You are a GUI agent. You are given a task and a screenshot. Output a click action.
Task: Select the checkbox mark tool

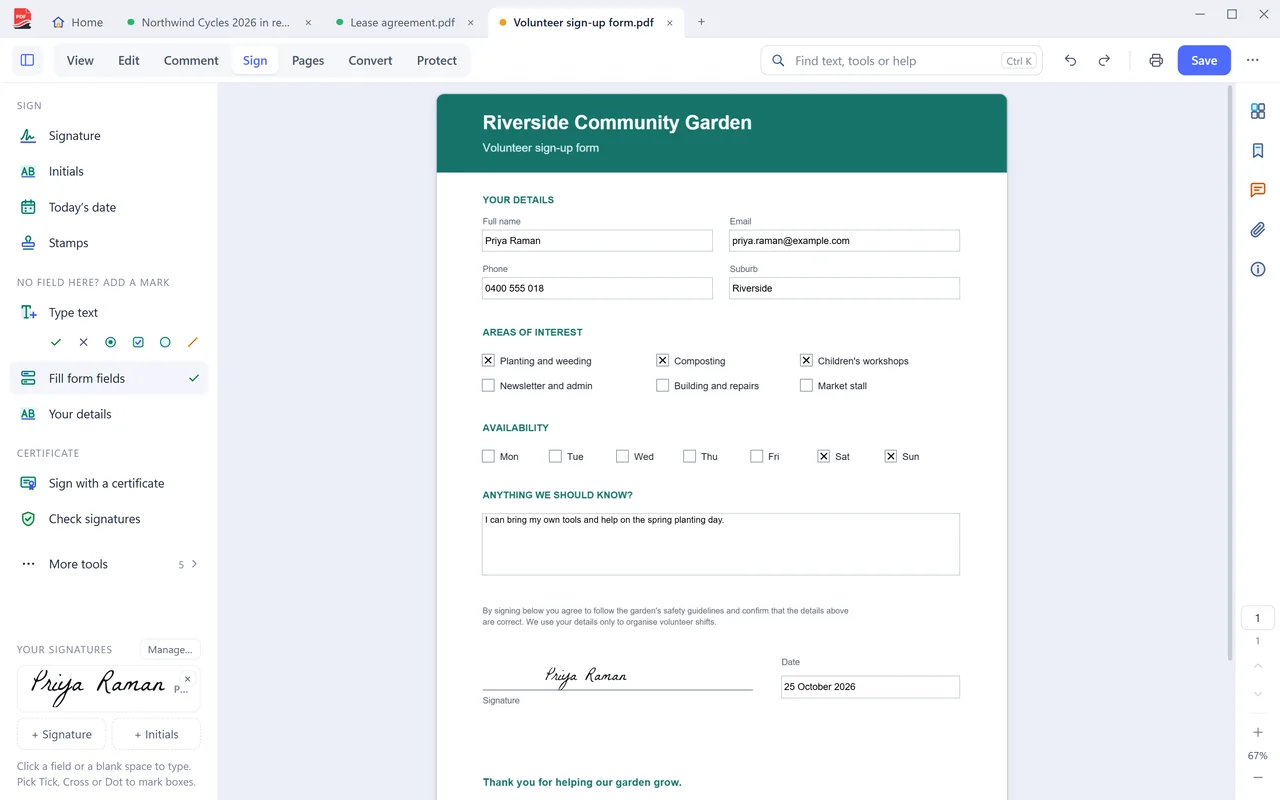coord(138,342)
